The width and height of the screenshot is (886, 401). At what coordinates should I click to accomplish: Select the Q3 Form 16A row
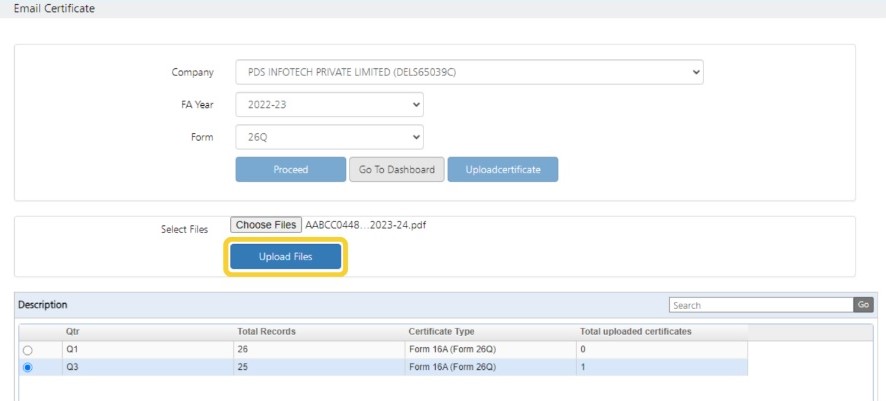pyautogui.click(x=383, y=367)
